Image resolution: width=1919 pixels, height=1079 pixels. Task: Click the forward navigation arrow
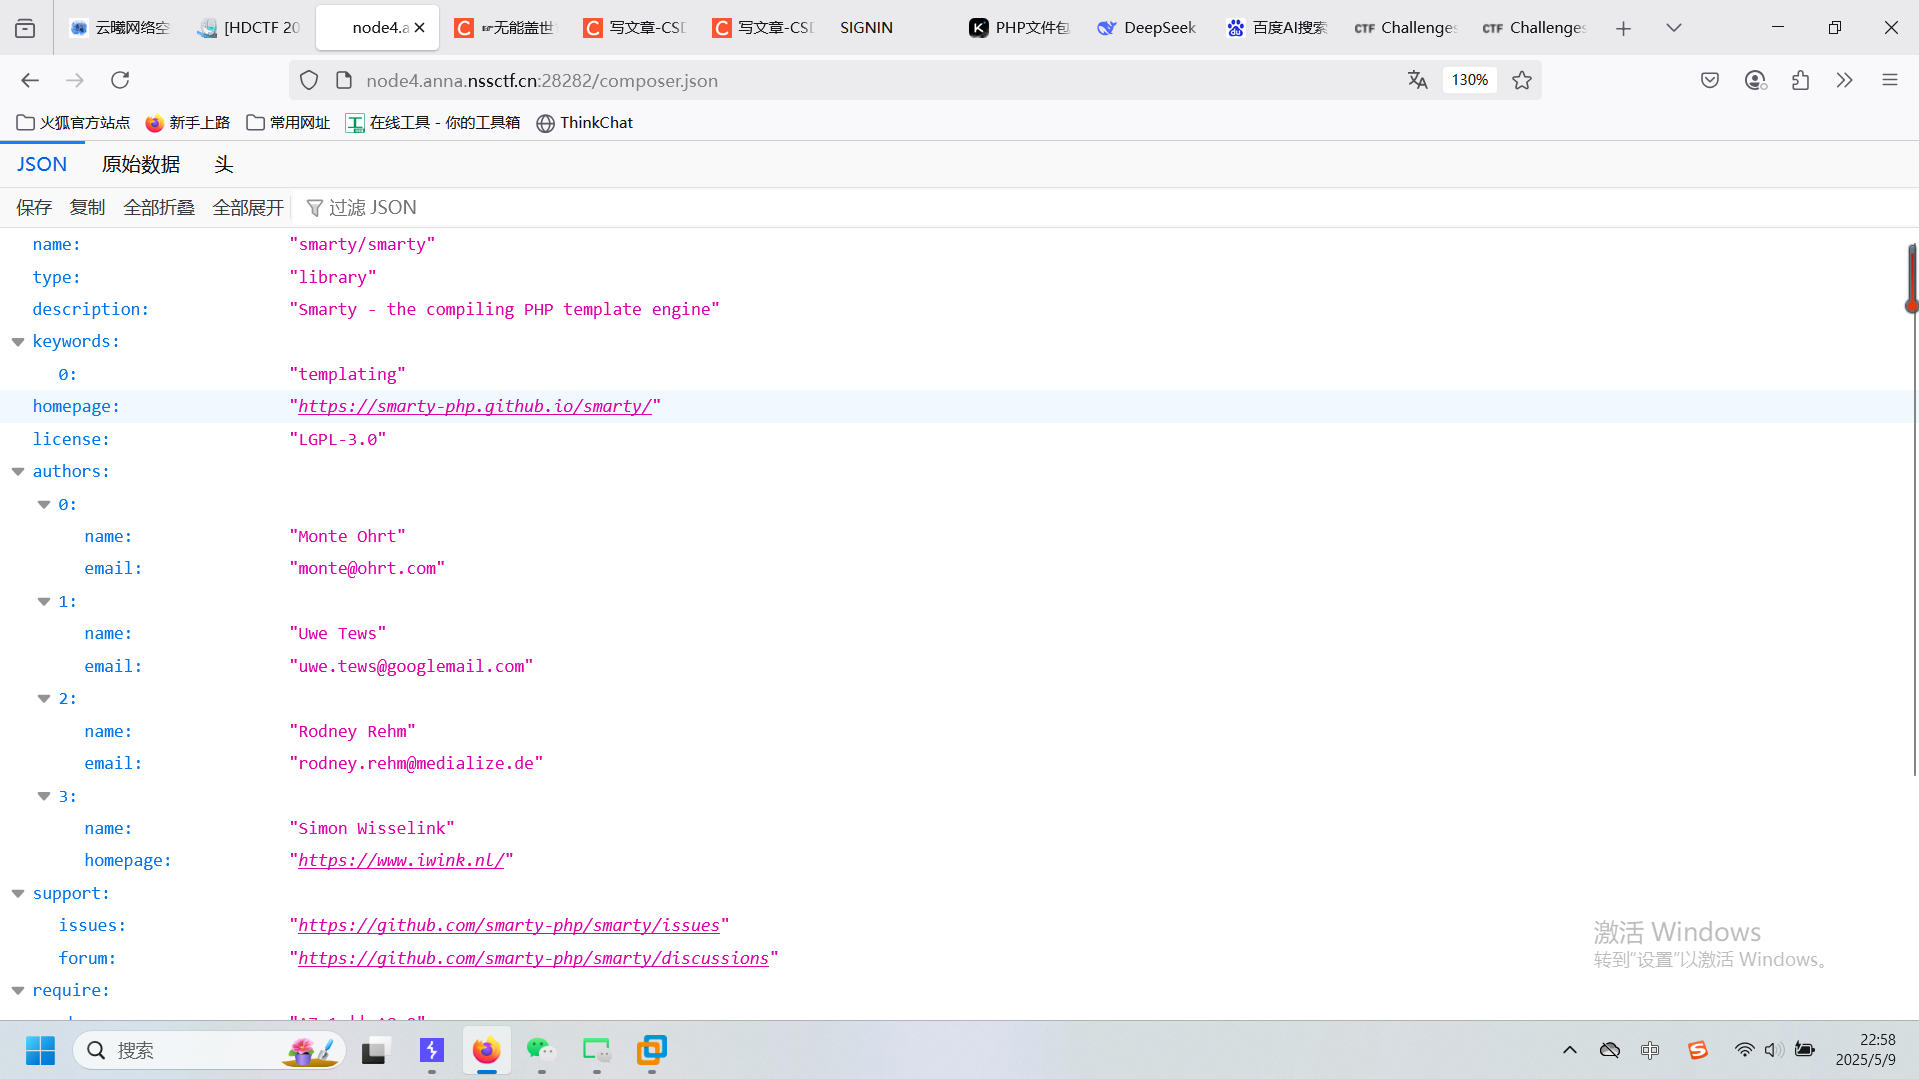click(x=75, y=80)
